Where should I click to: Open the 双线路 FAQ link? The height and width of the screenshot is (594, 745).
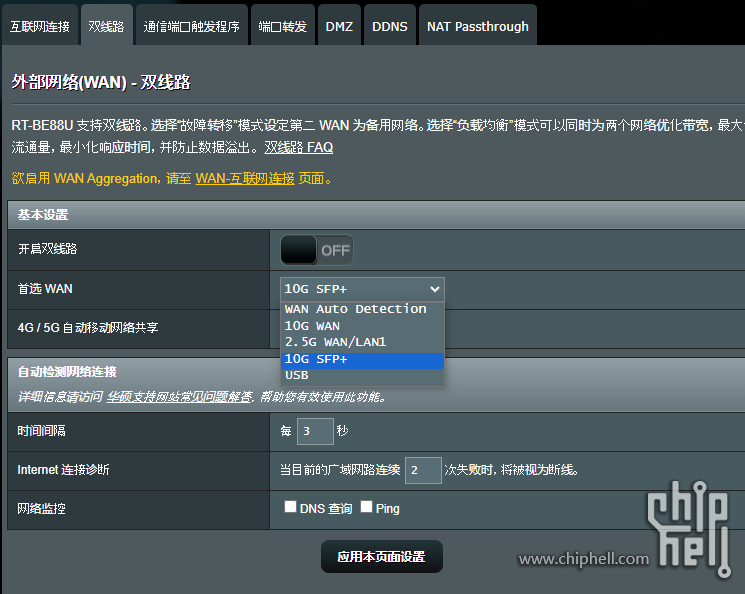point(298,147)
